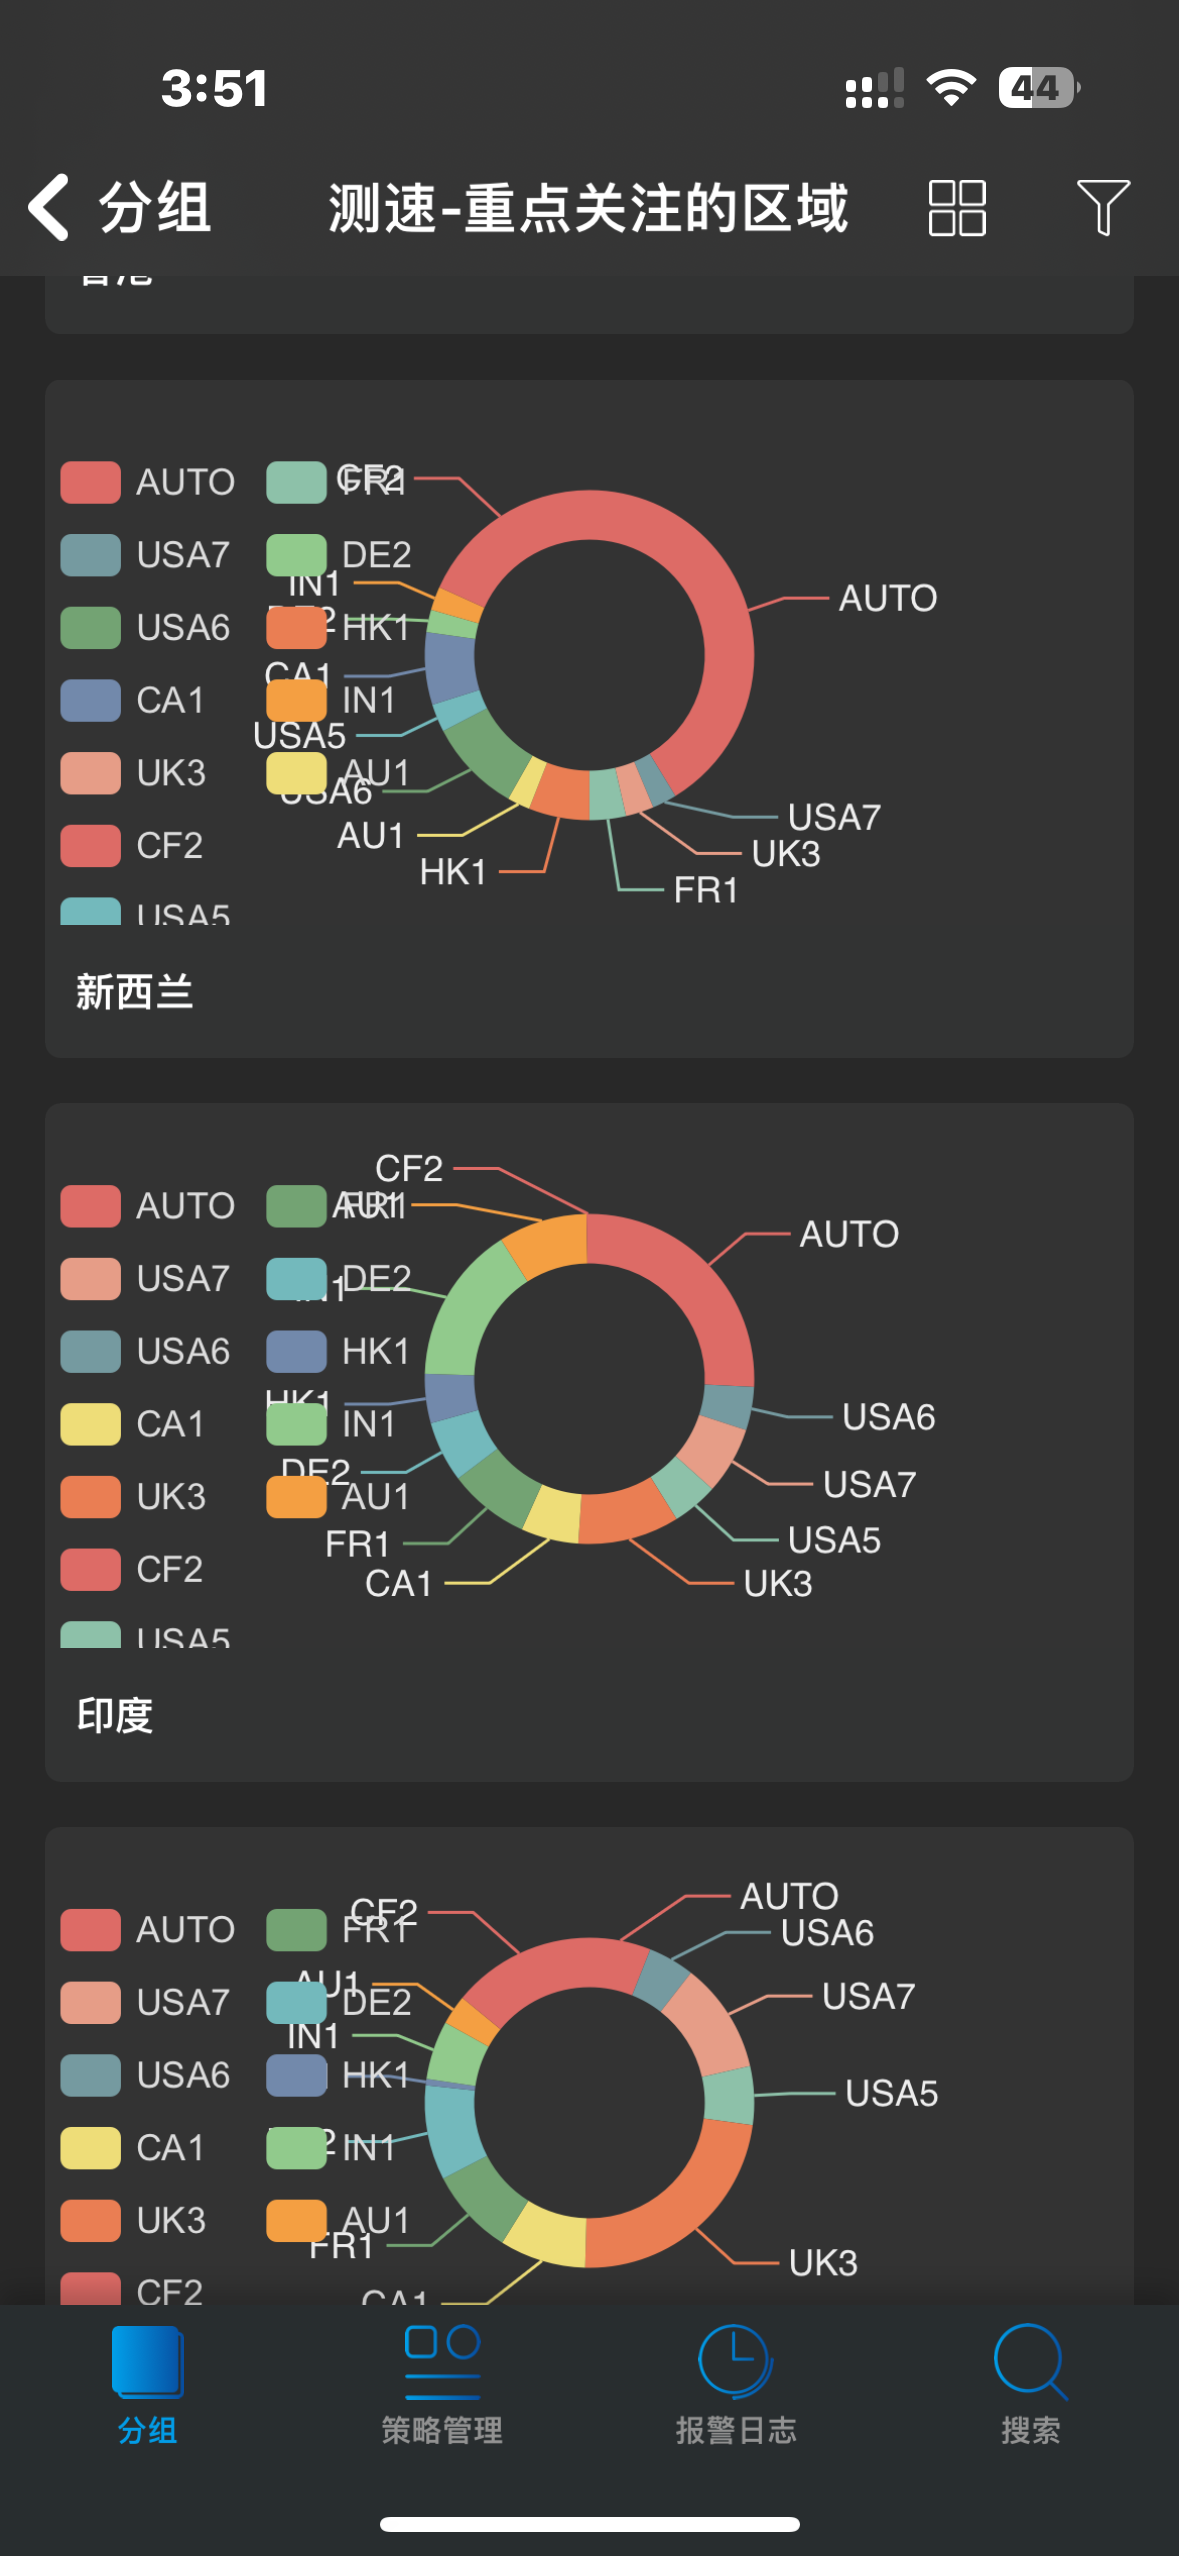Toggle AUTO legend in 新西兰 chart

tap(148, 482)
